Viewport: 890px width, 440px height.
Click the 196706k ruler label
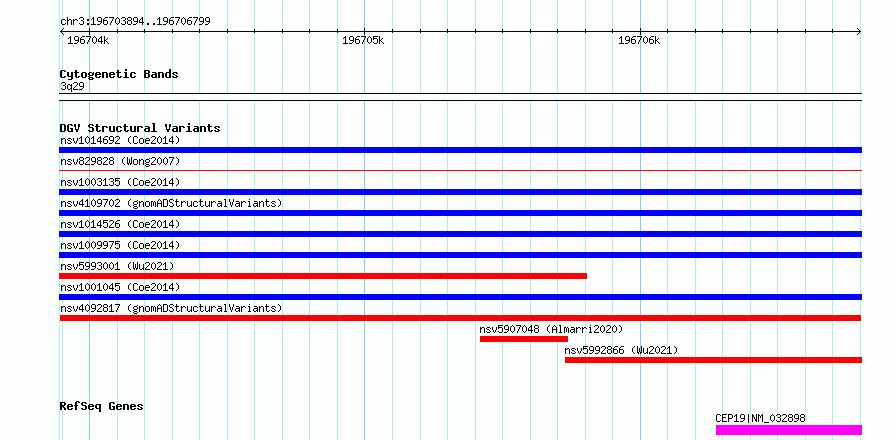pyautogui.click(x=639, y=41)
